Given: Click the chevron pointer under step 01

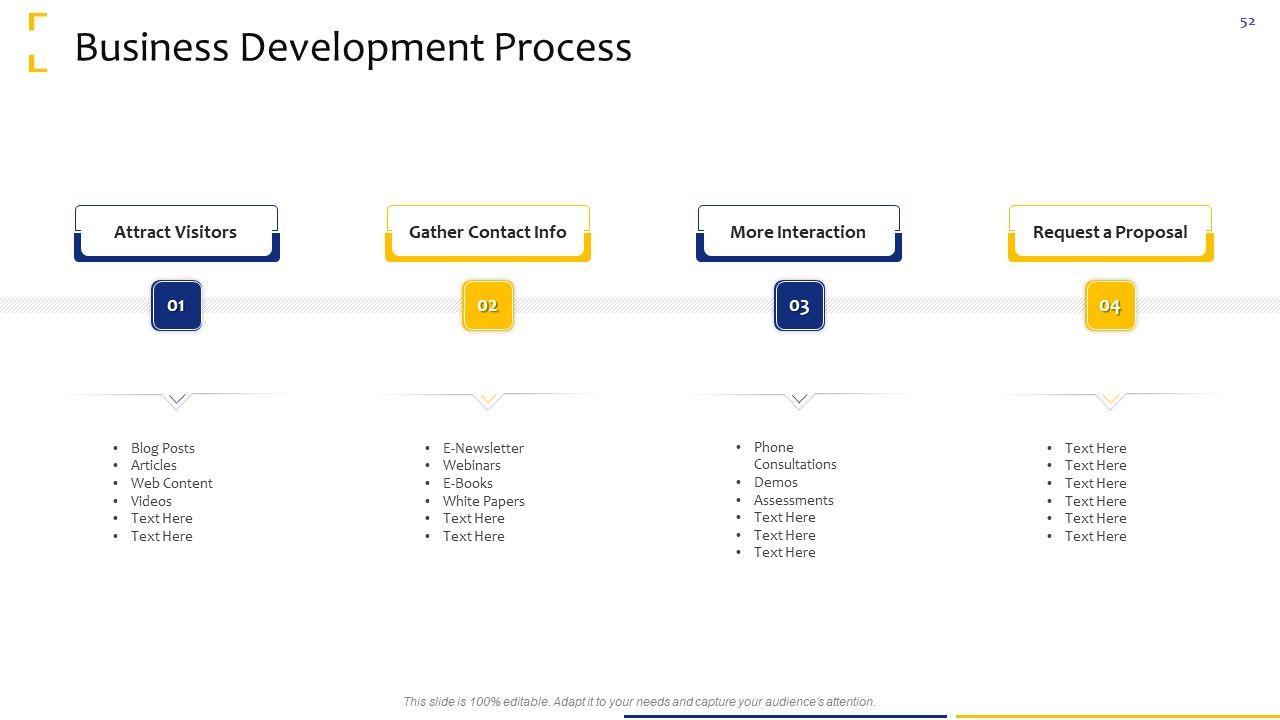Looking at the screenshot, I should coord(176,401).
